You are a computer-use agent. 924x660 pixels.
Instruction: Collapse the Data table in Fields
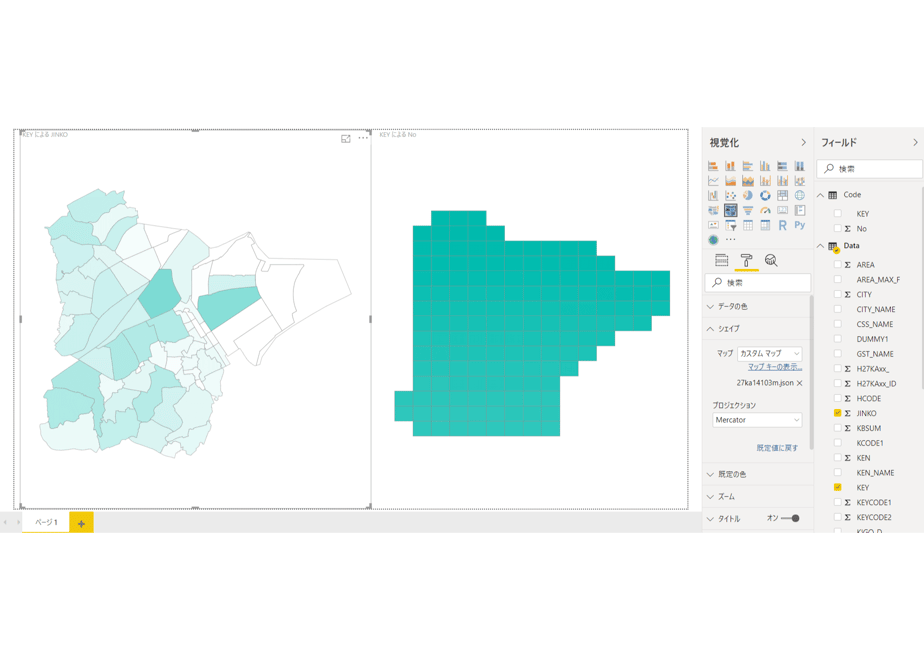pyautogui.click(x=820, y=246)
